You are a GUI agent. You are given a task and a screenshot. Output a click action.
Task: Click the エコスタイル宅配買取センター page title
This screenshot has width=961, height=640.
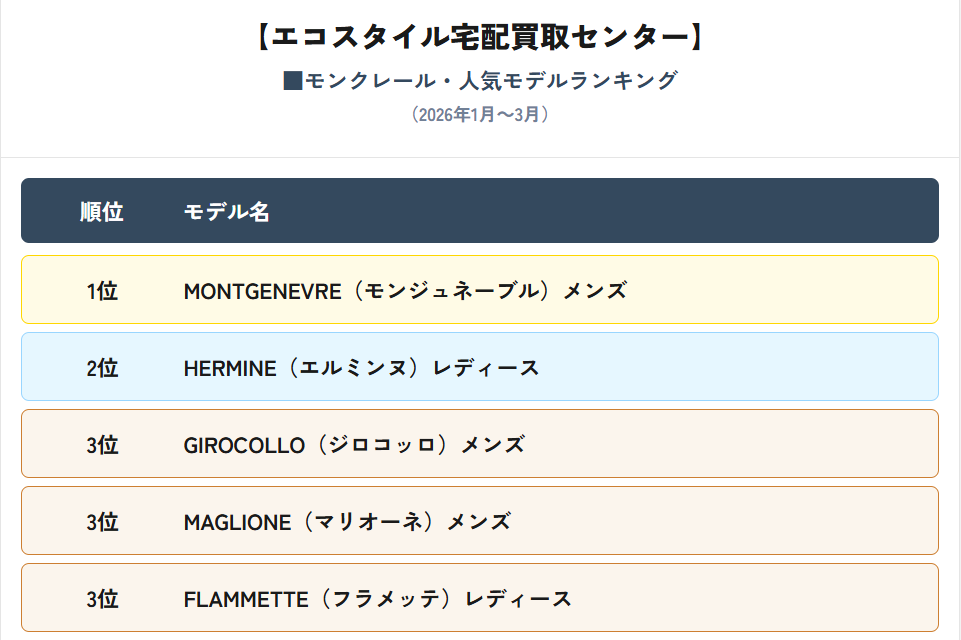tap(480, 37)
